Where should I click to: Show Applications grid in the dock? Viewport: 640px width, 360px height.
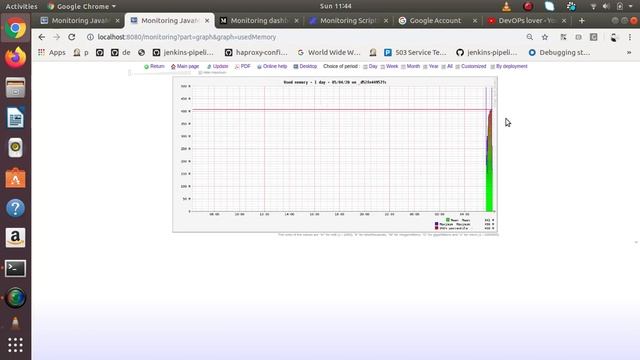16,345
